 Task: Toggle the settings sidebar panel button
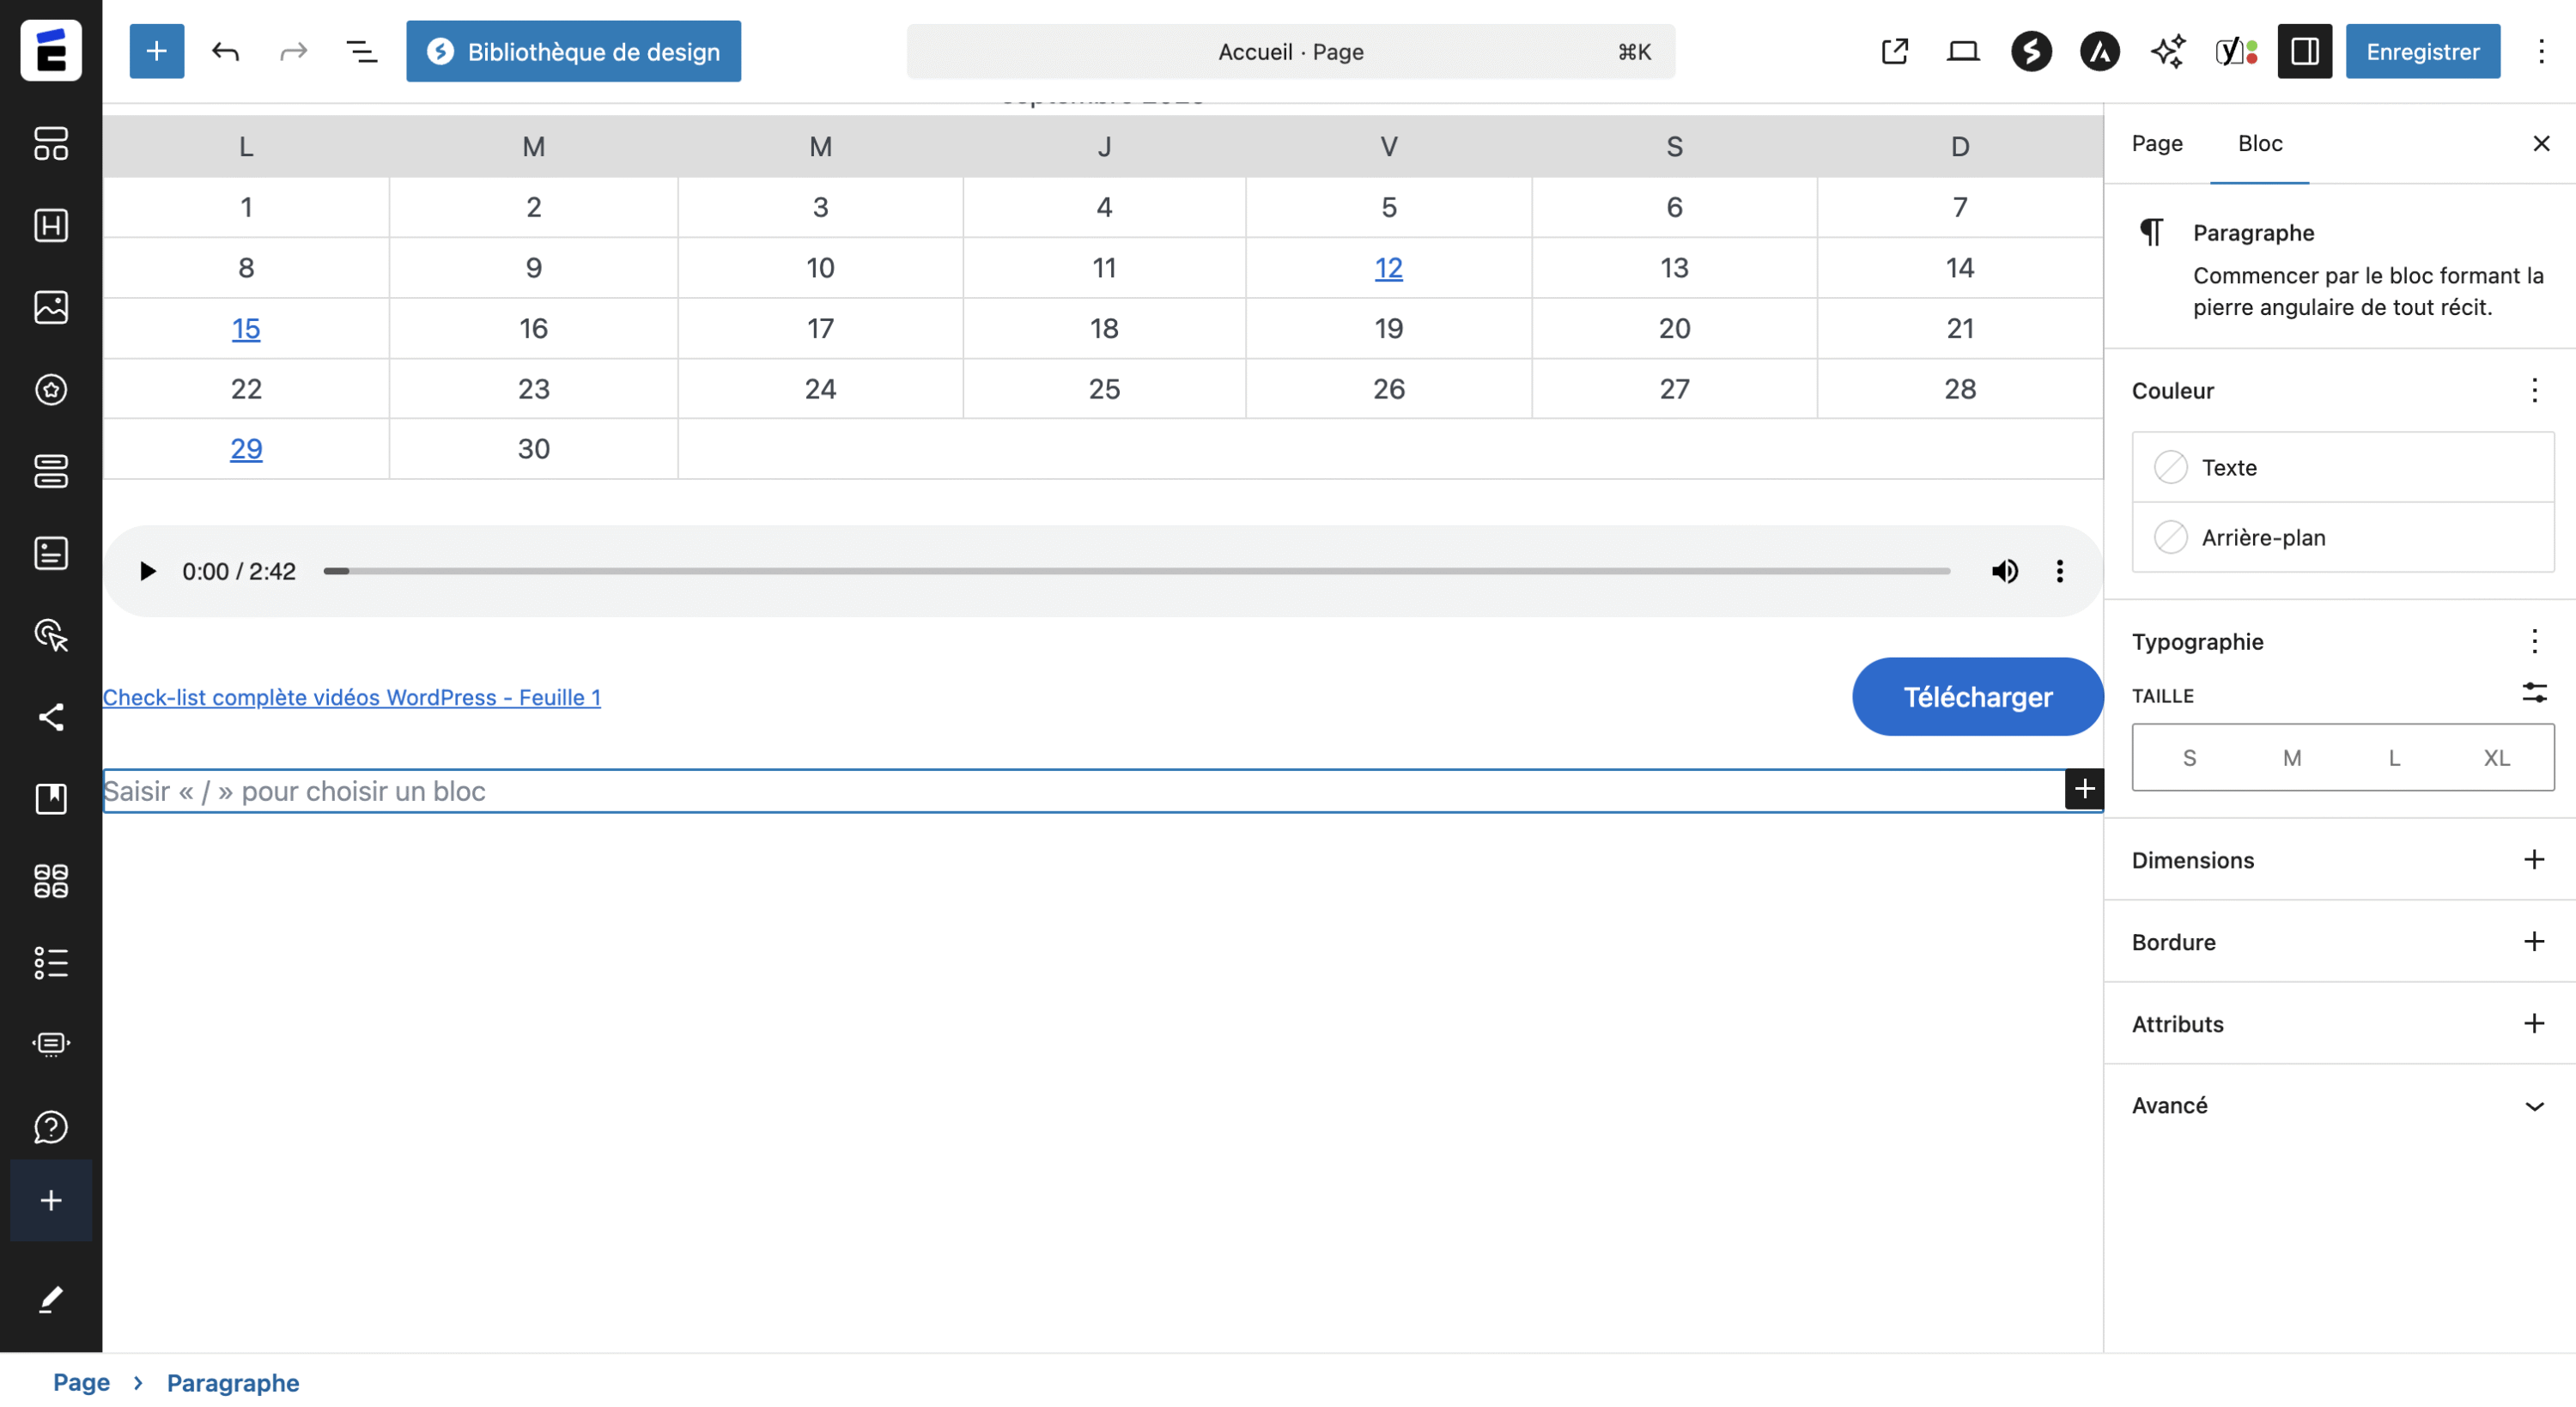2304,51
